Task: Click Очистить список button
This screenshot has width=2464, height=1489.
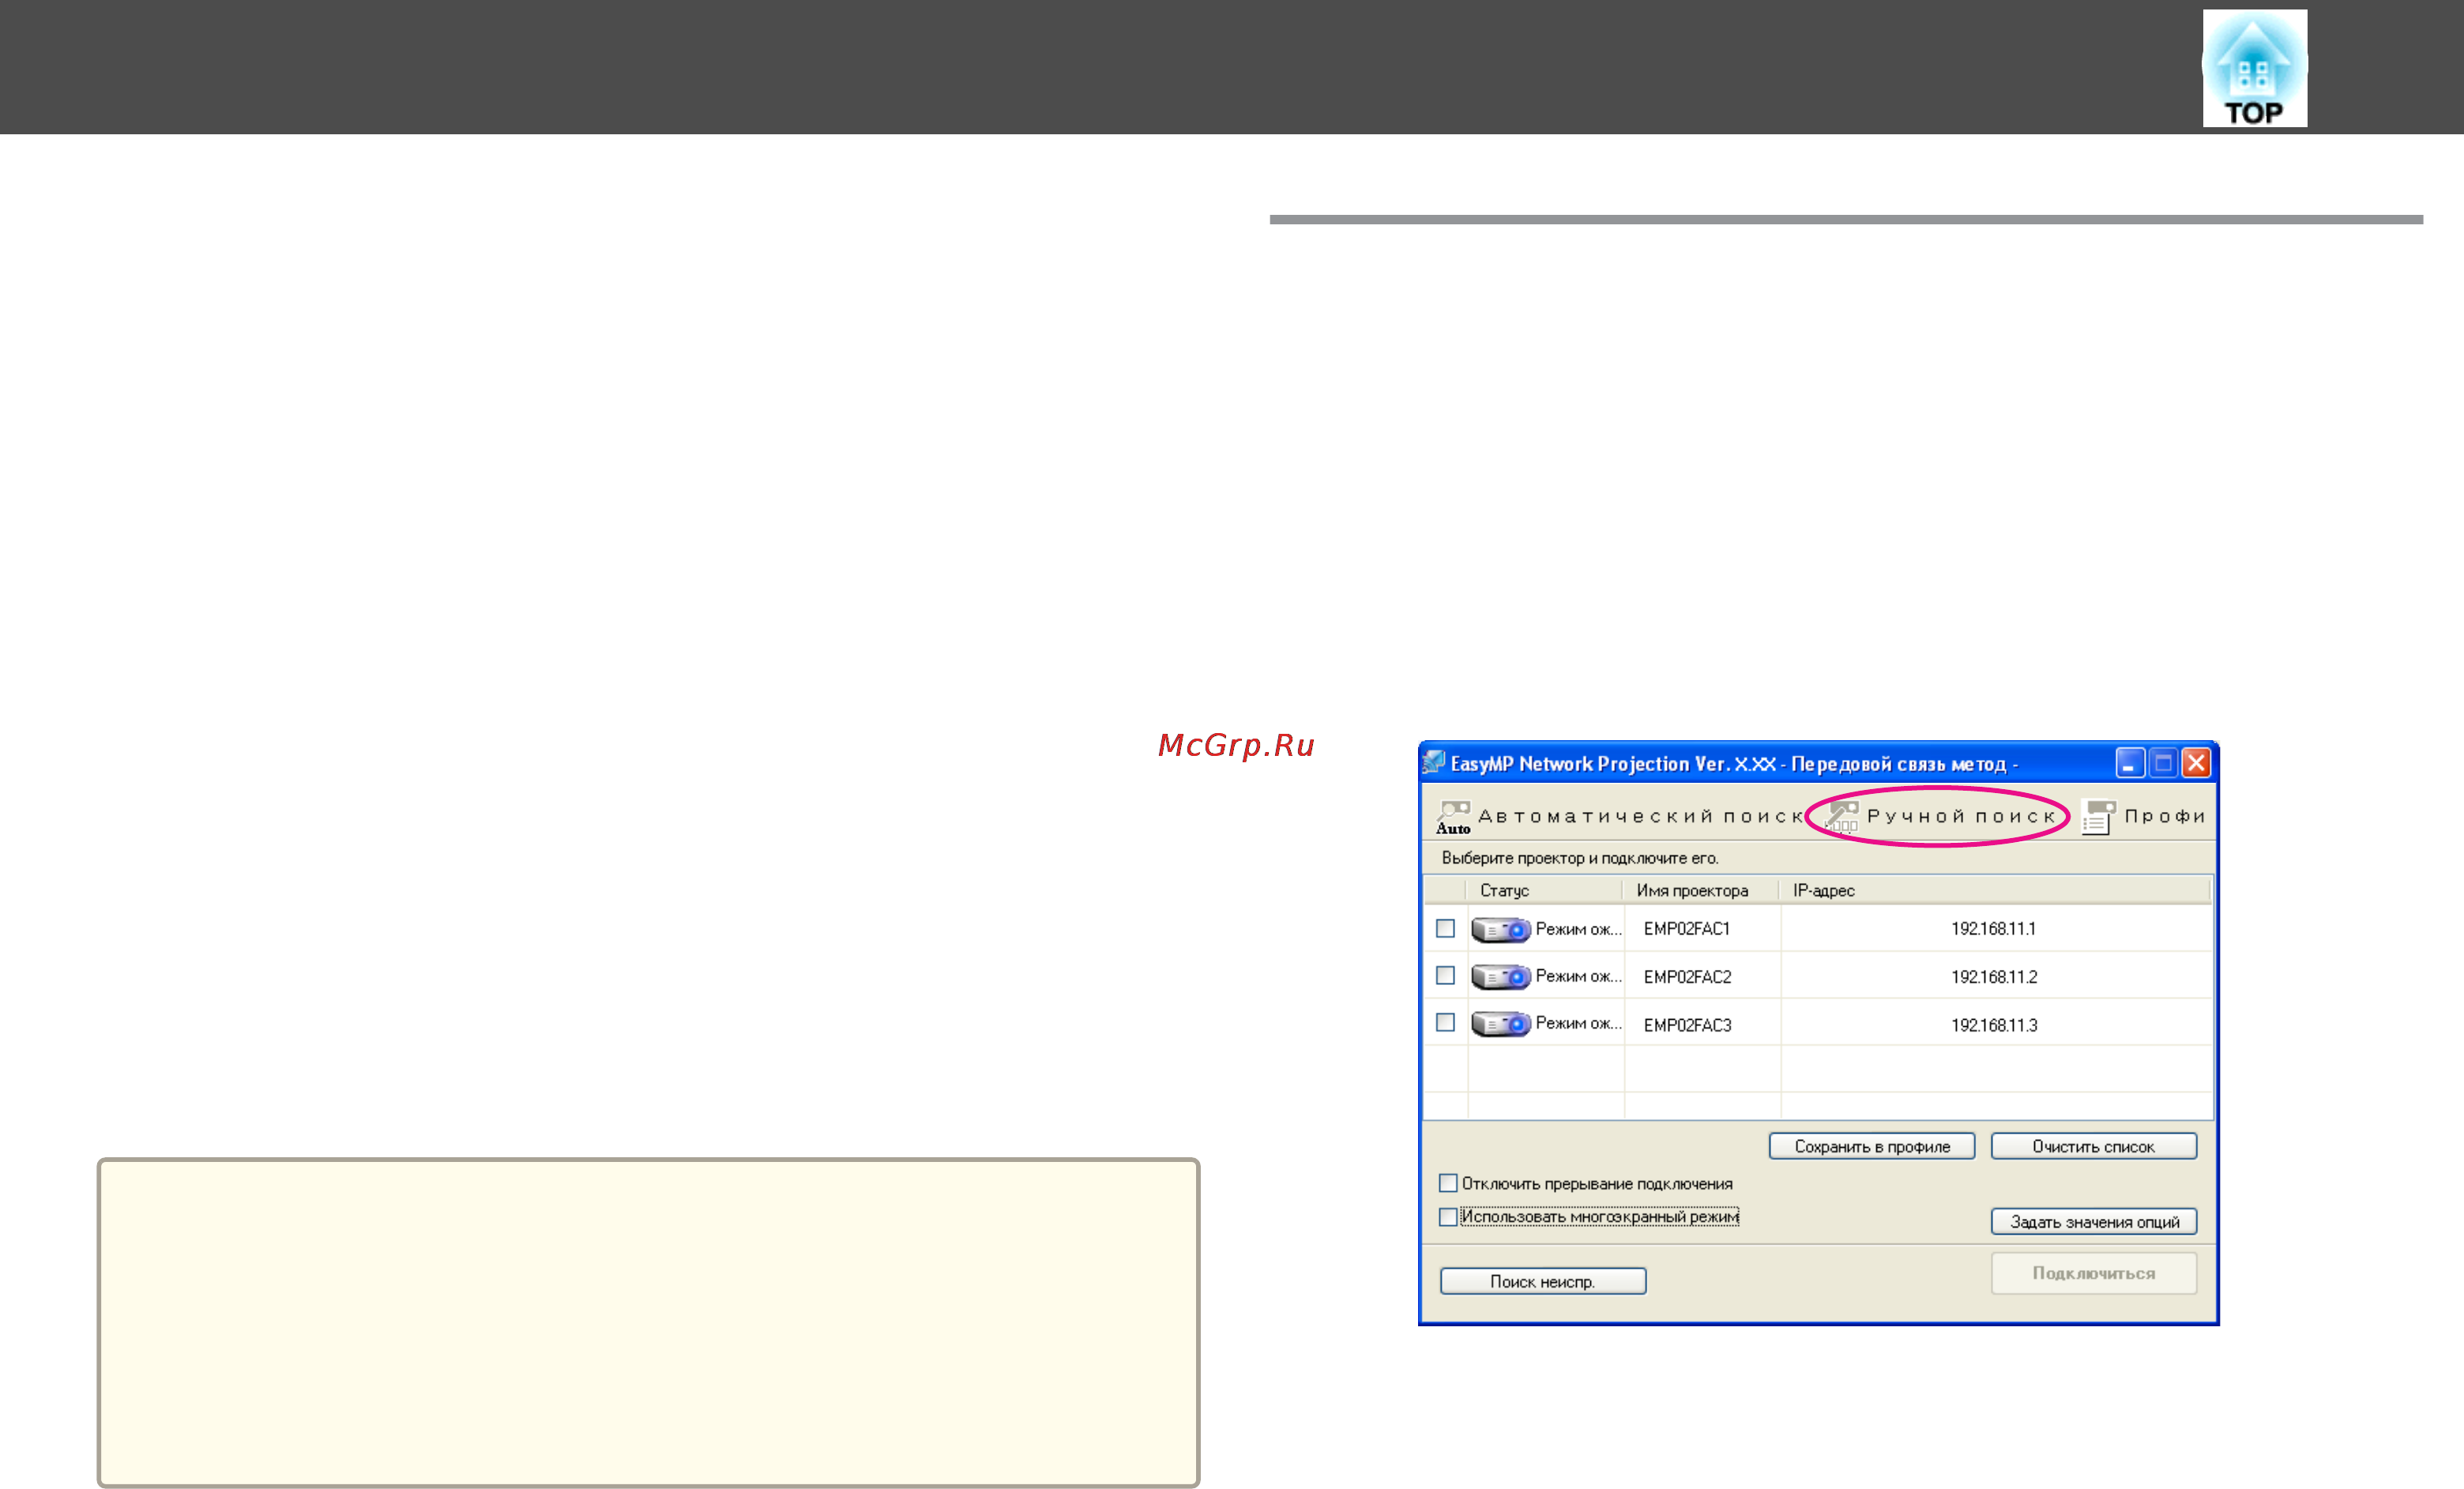Action: tap(2093, 1146)
